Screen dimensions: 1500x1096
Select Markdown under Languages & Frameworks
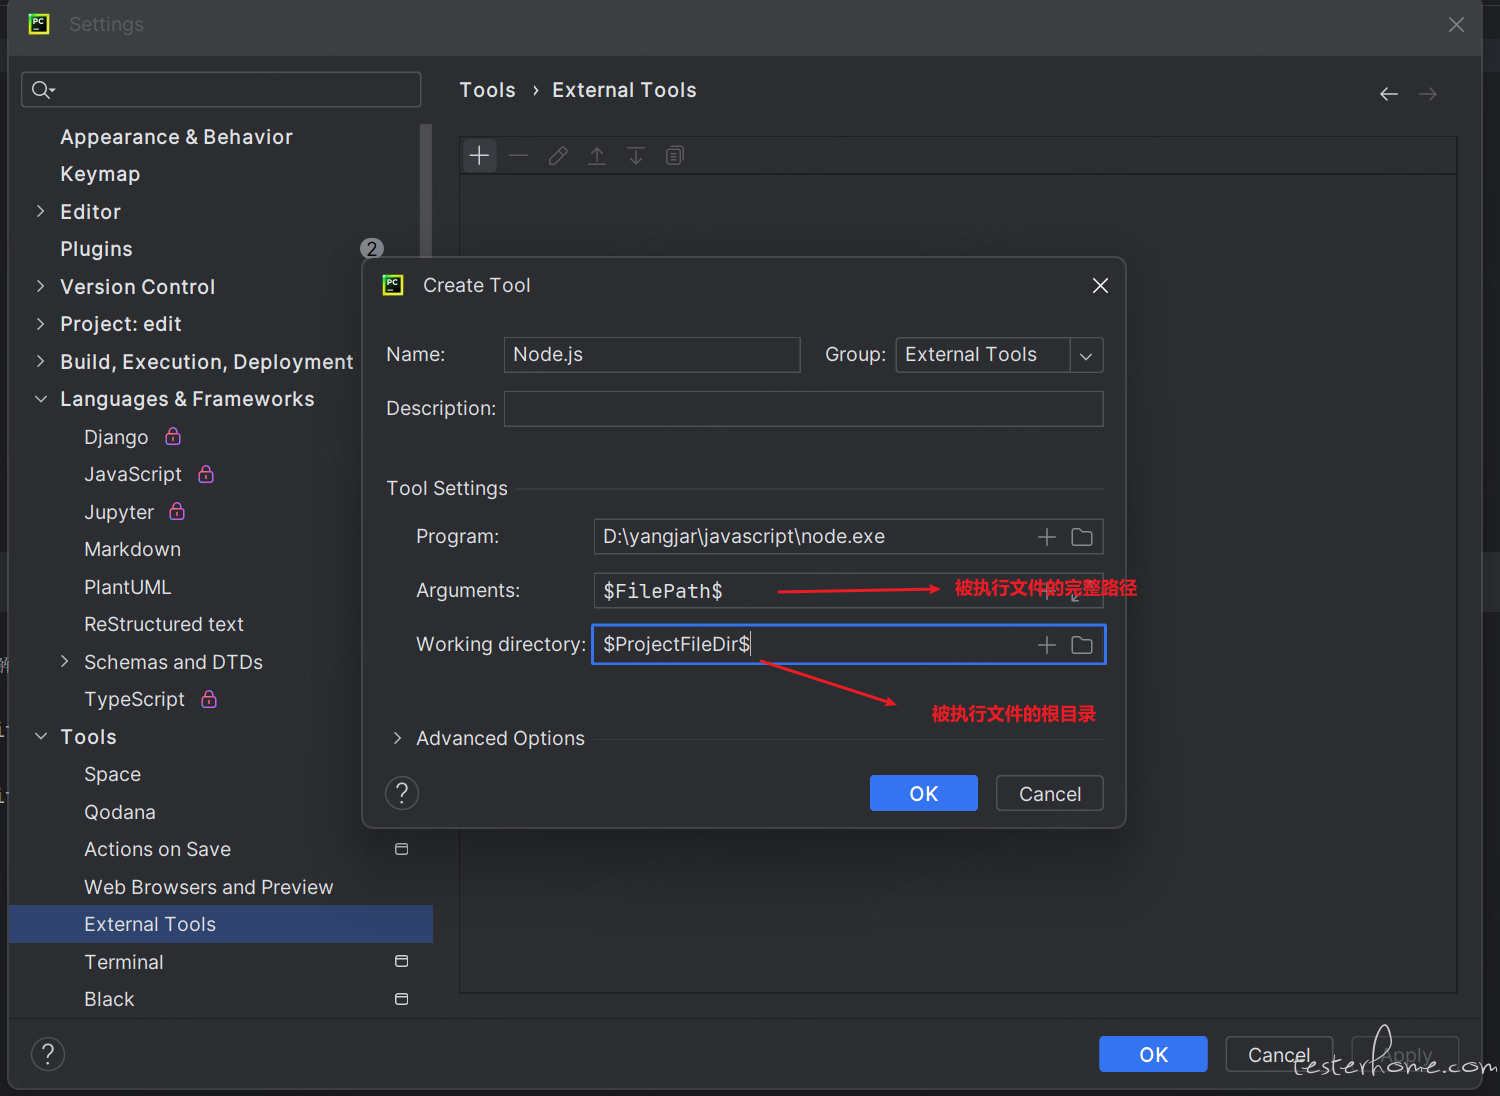point(132,549)
